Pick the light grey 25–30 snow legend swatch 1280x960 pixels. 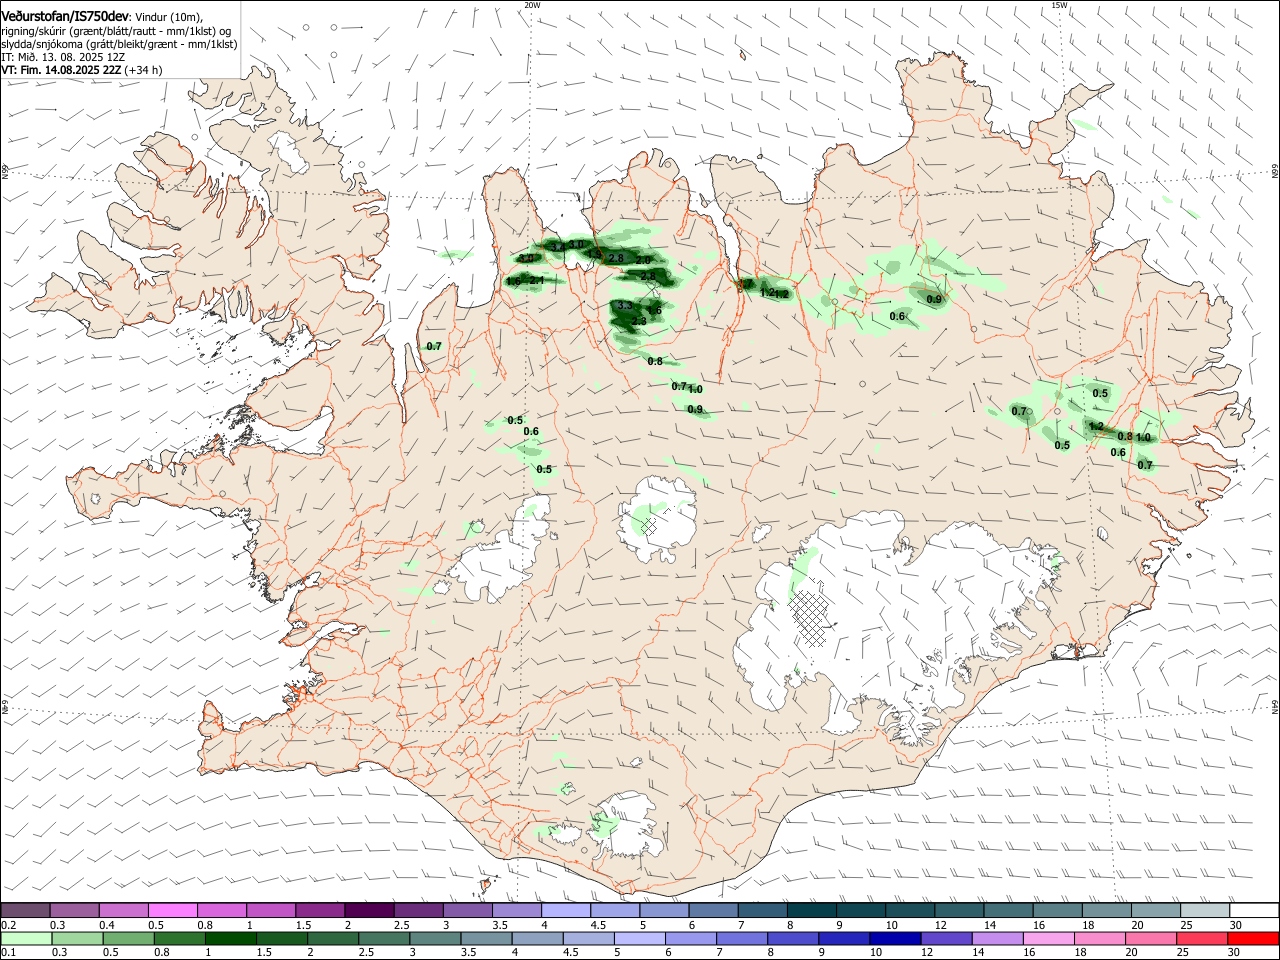click(1205, 910)
